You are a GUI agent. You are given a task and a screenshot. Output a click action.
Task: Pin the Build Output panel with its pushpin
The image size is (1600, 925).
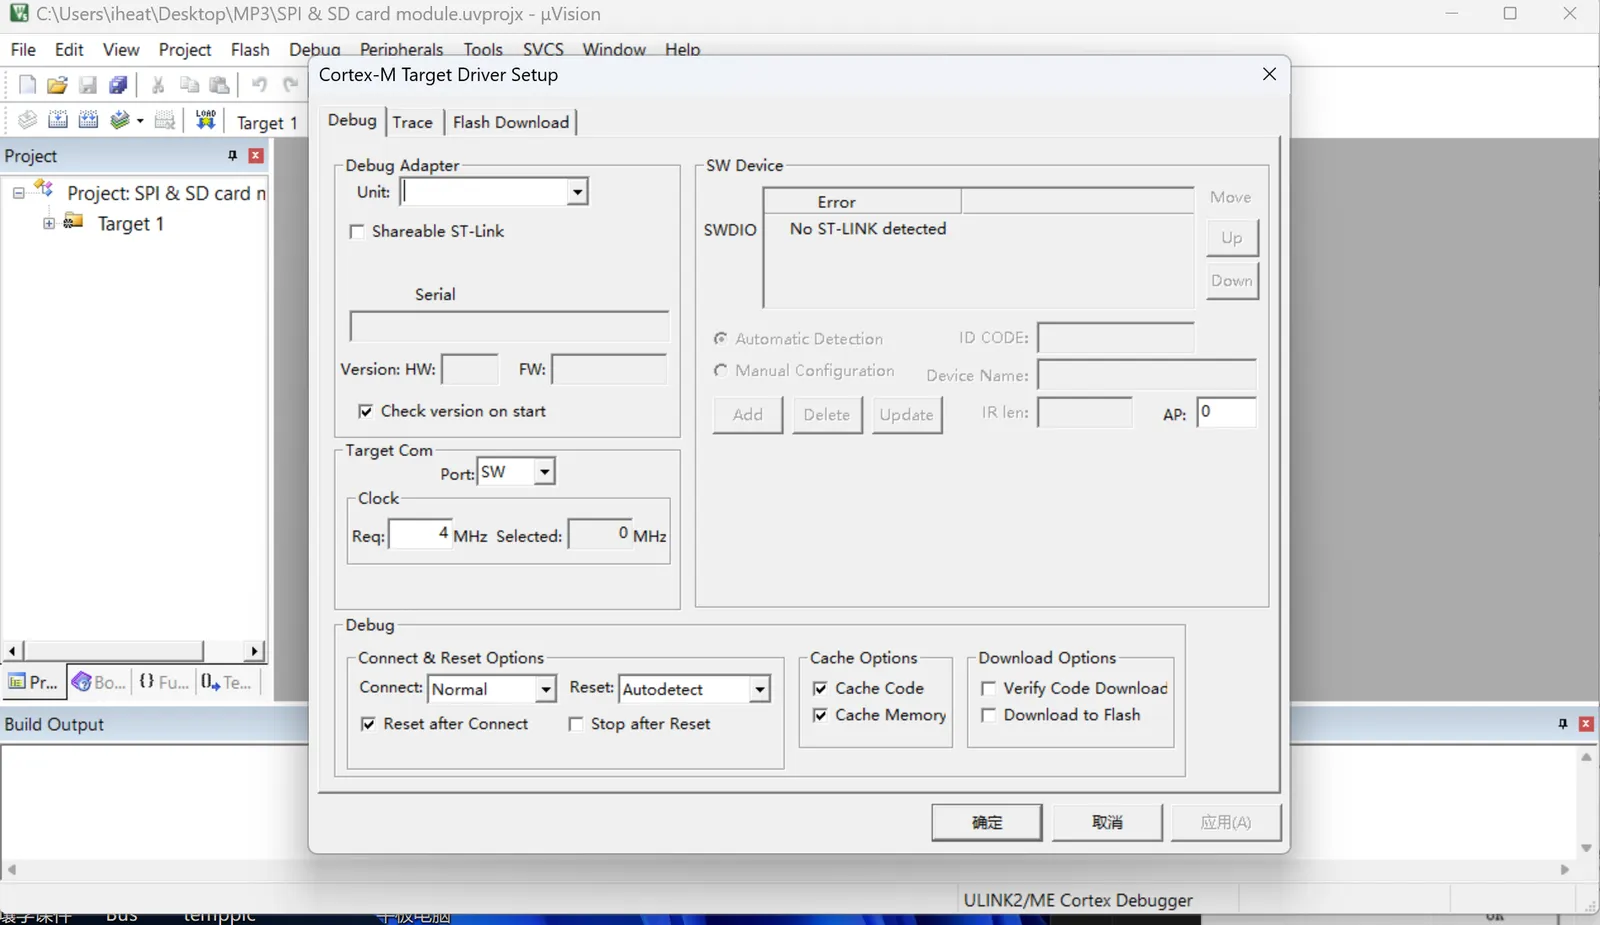pyautogui.click(x=1563, y=723)
